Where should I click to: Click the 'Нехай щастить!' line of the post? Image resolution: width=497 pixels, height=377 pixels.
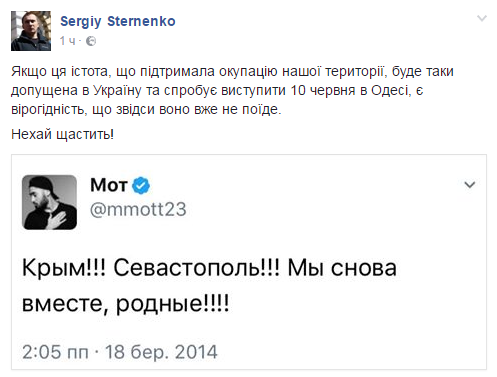click(62, 134)
